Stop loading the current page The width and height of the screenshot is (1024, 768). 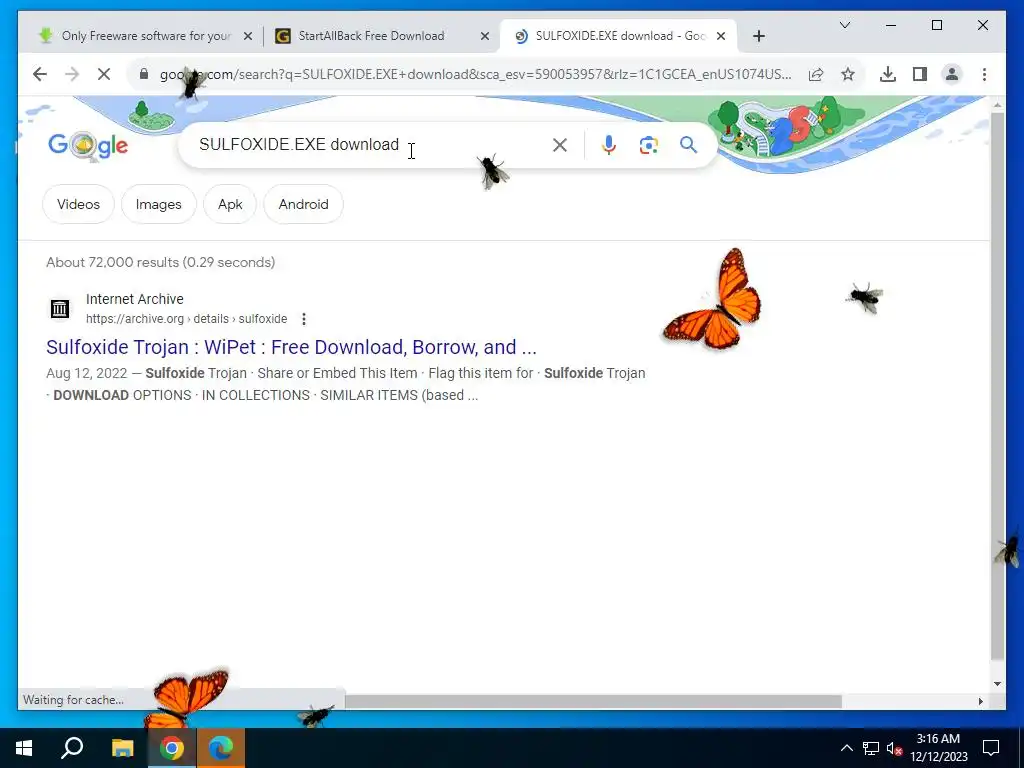click(x=104, y=74)
